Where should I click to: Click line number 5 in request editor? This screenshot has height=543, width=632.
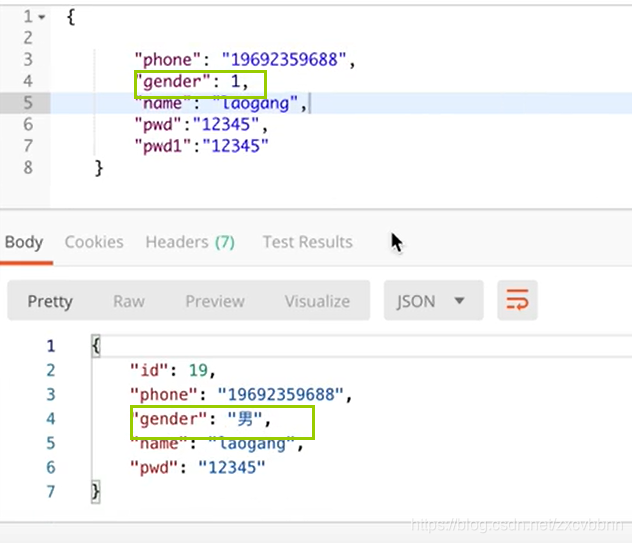coord(27,103)
